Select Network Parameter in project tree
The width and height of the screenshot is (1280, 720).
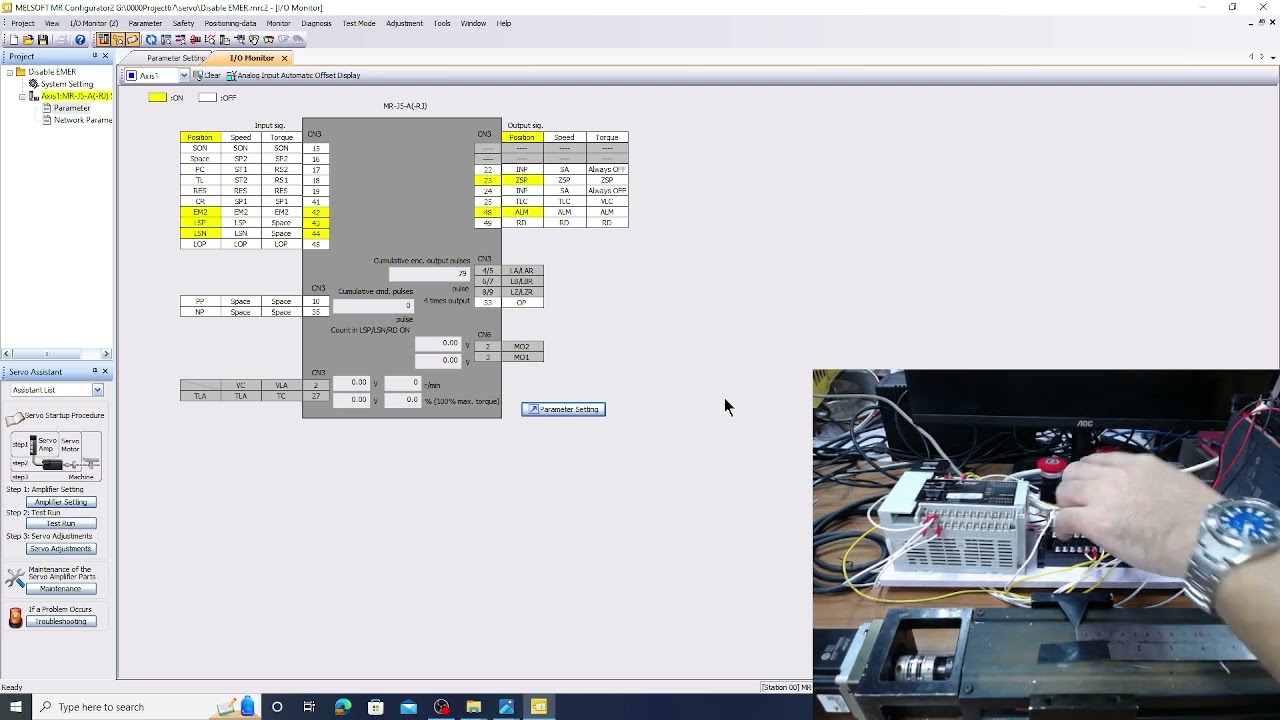(x=83, y=120)
